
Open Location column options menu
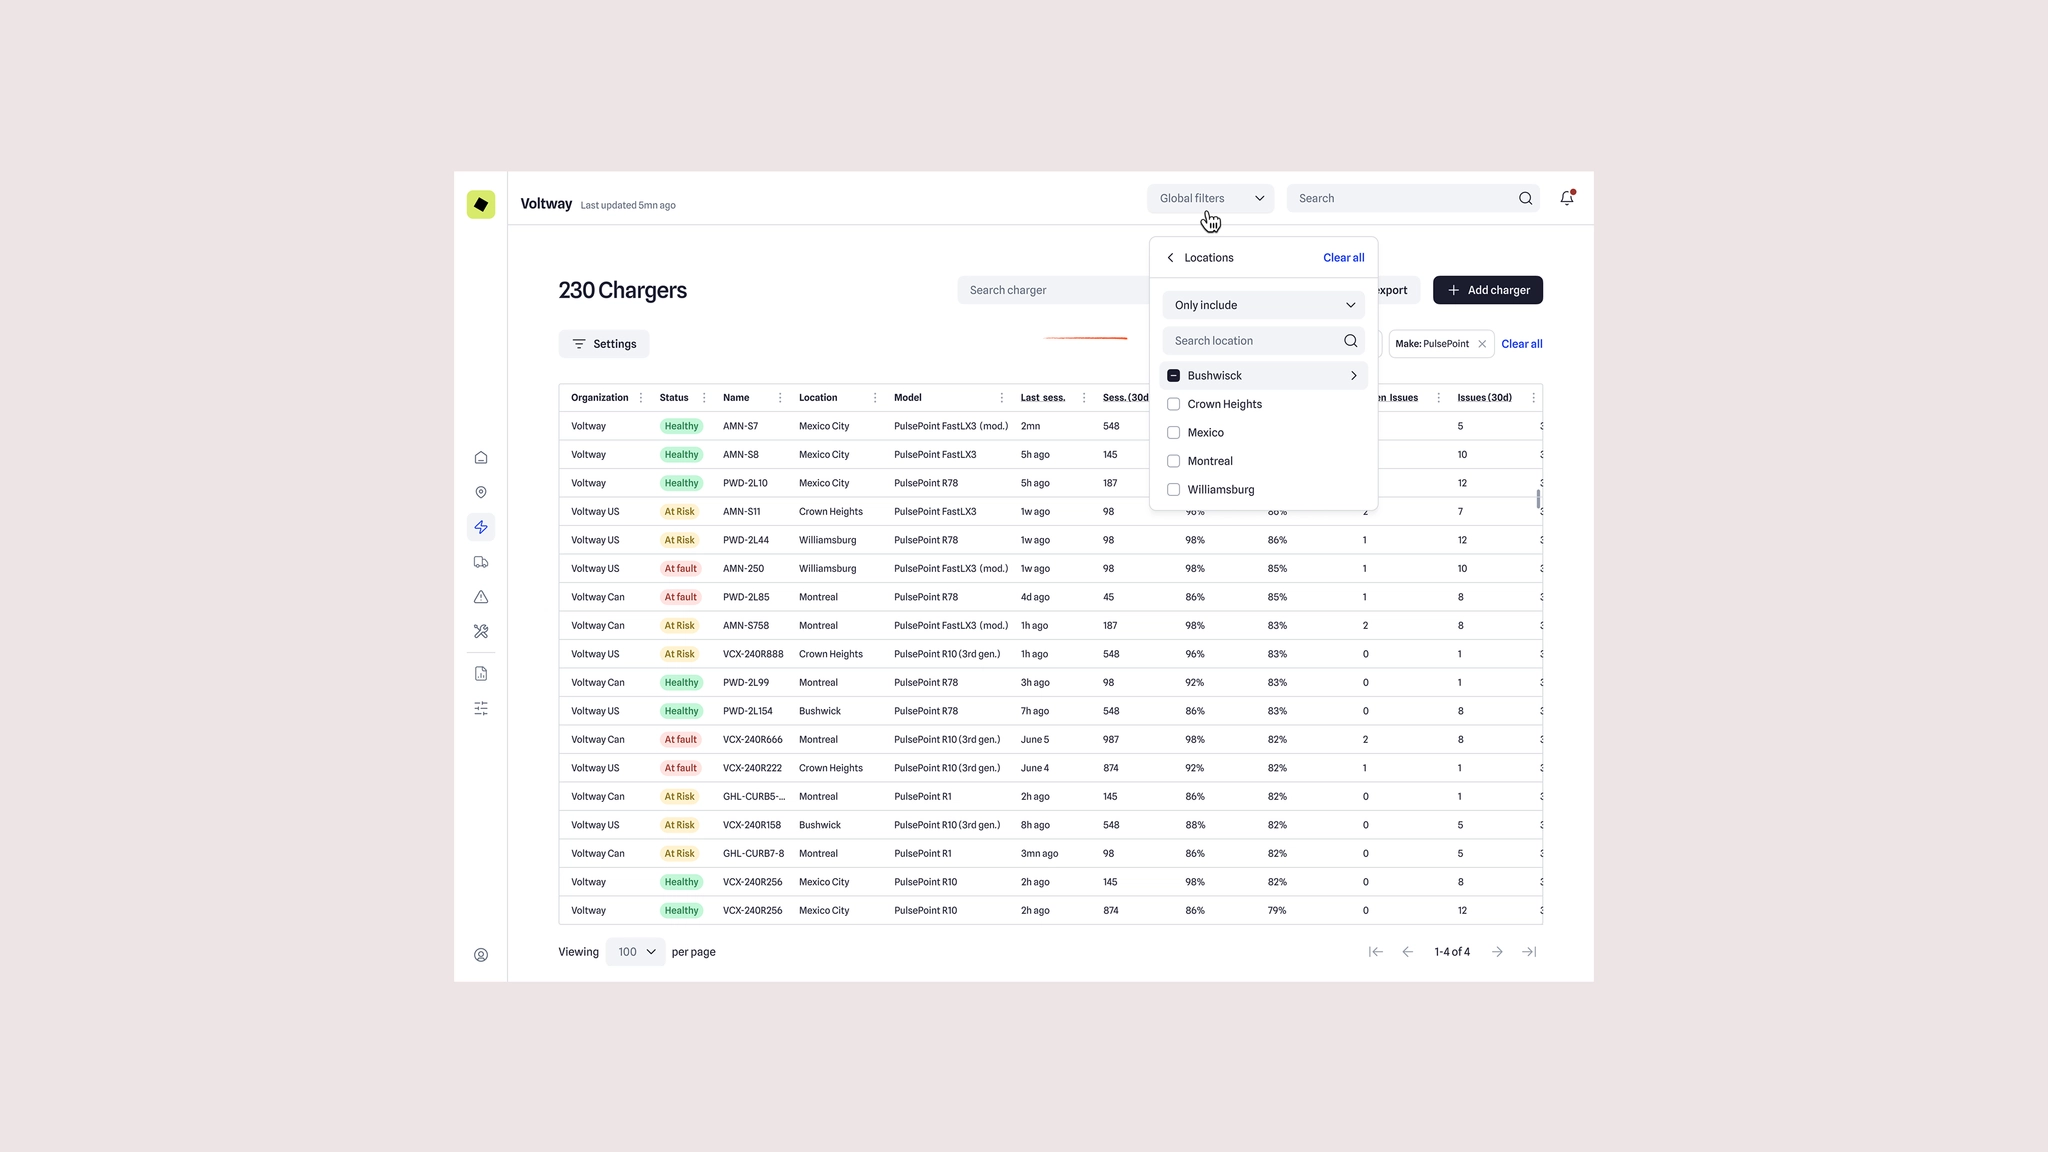coord(875,398)
